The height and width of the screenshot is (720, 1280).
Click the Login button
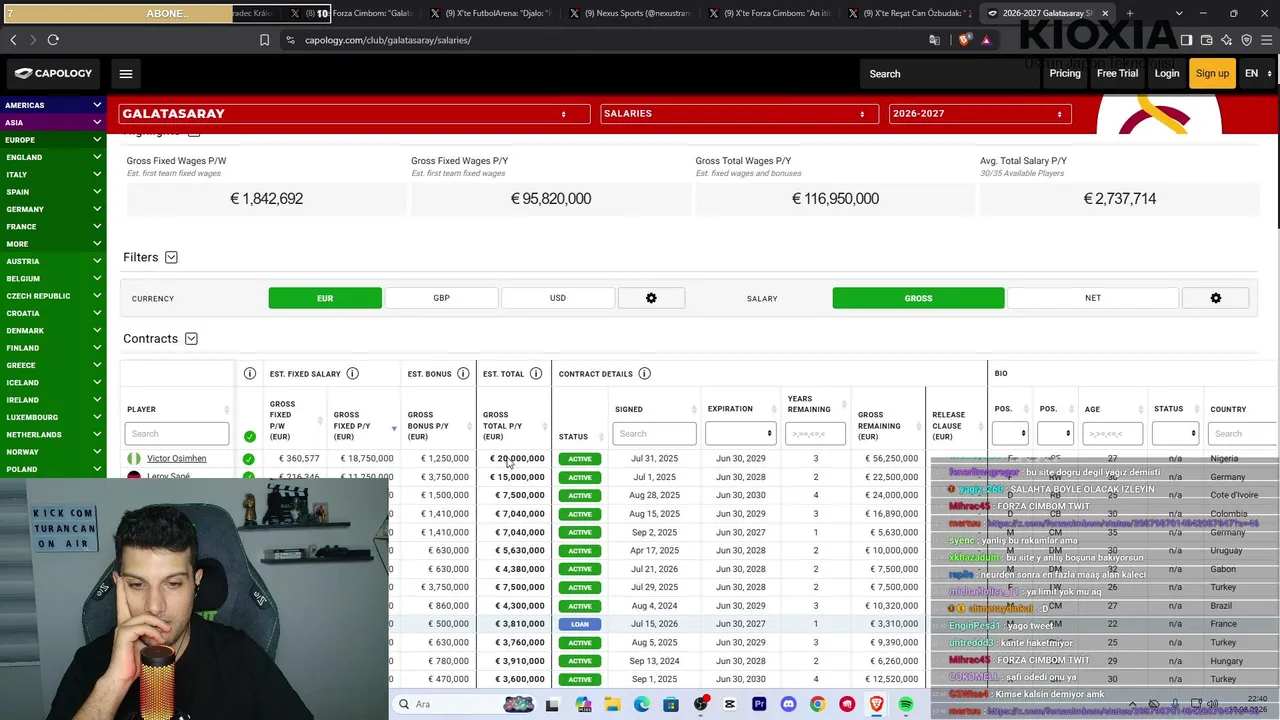click(1167, 73)
